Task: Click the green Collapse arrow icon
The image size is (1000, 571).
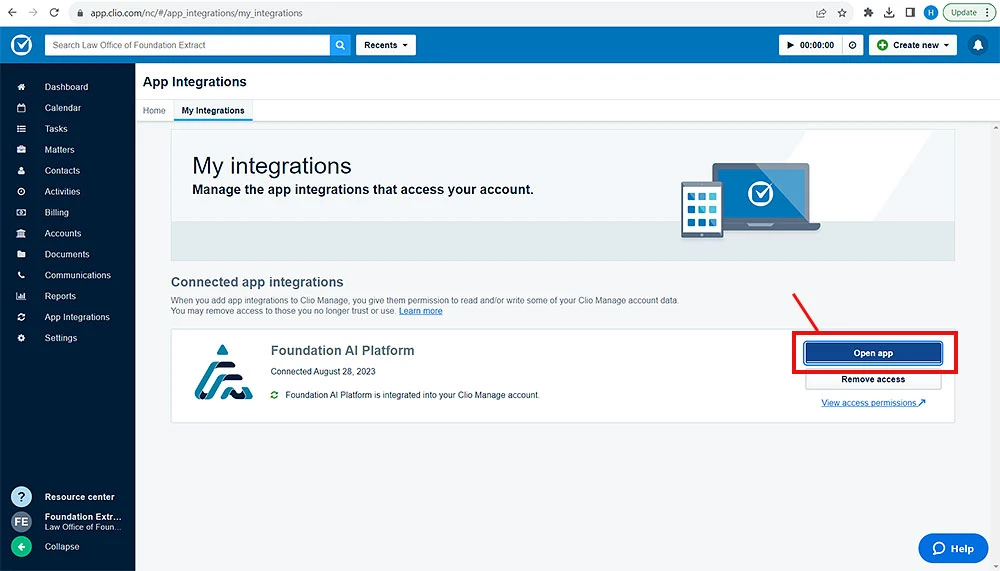Action: pyautogui.click(x=21, y=547)
